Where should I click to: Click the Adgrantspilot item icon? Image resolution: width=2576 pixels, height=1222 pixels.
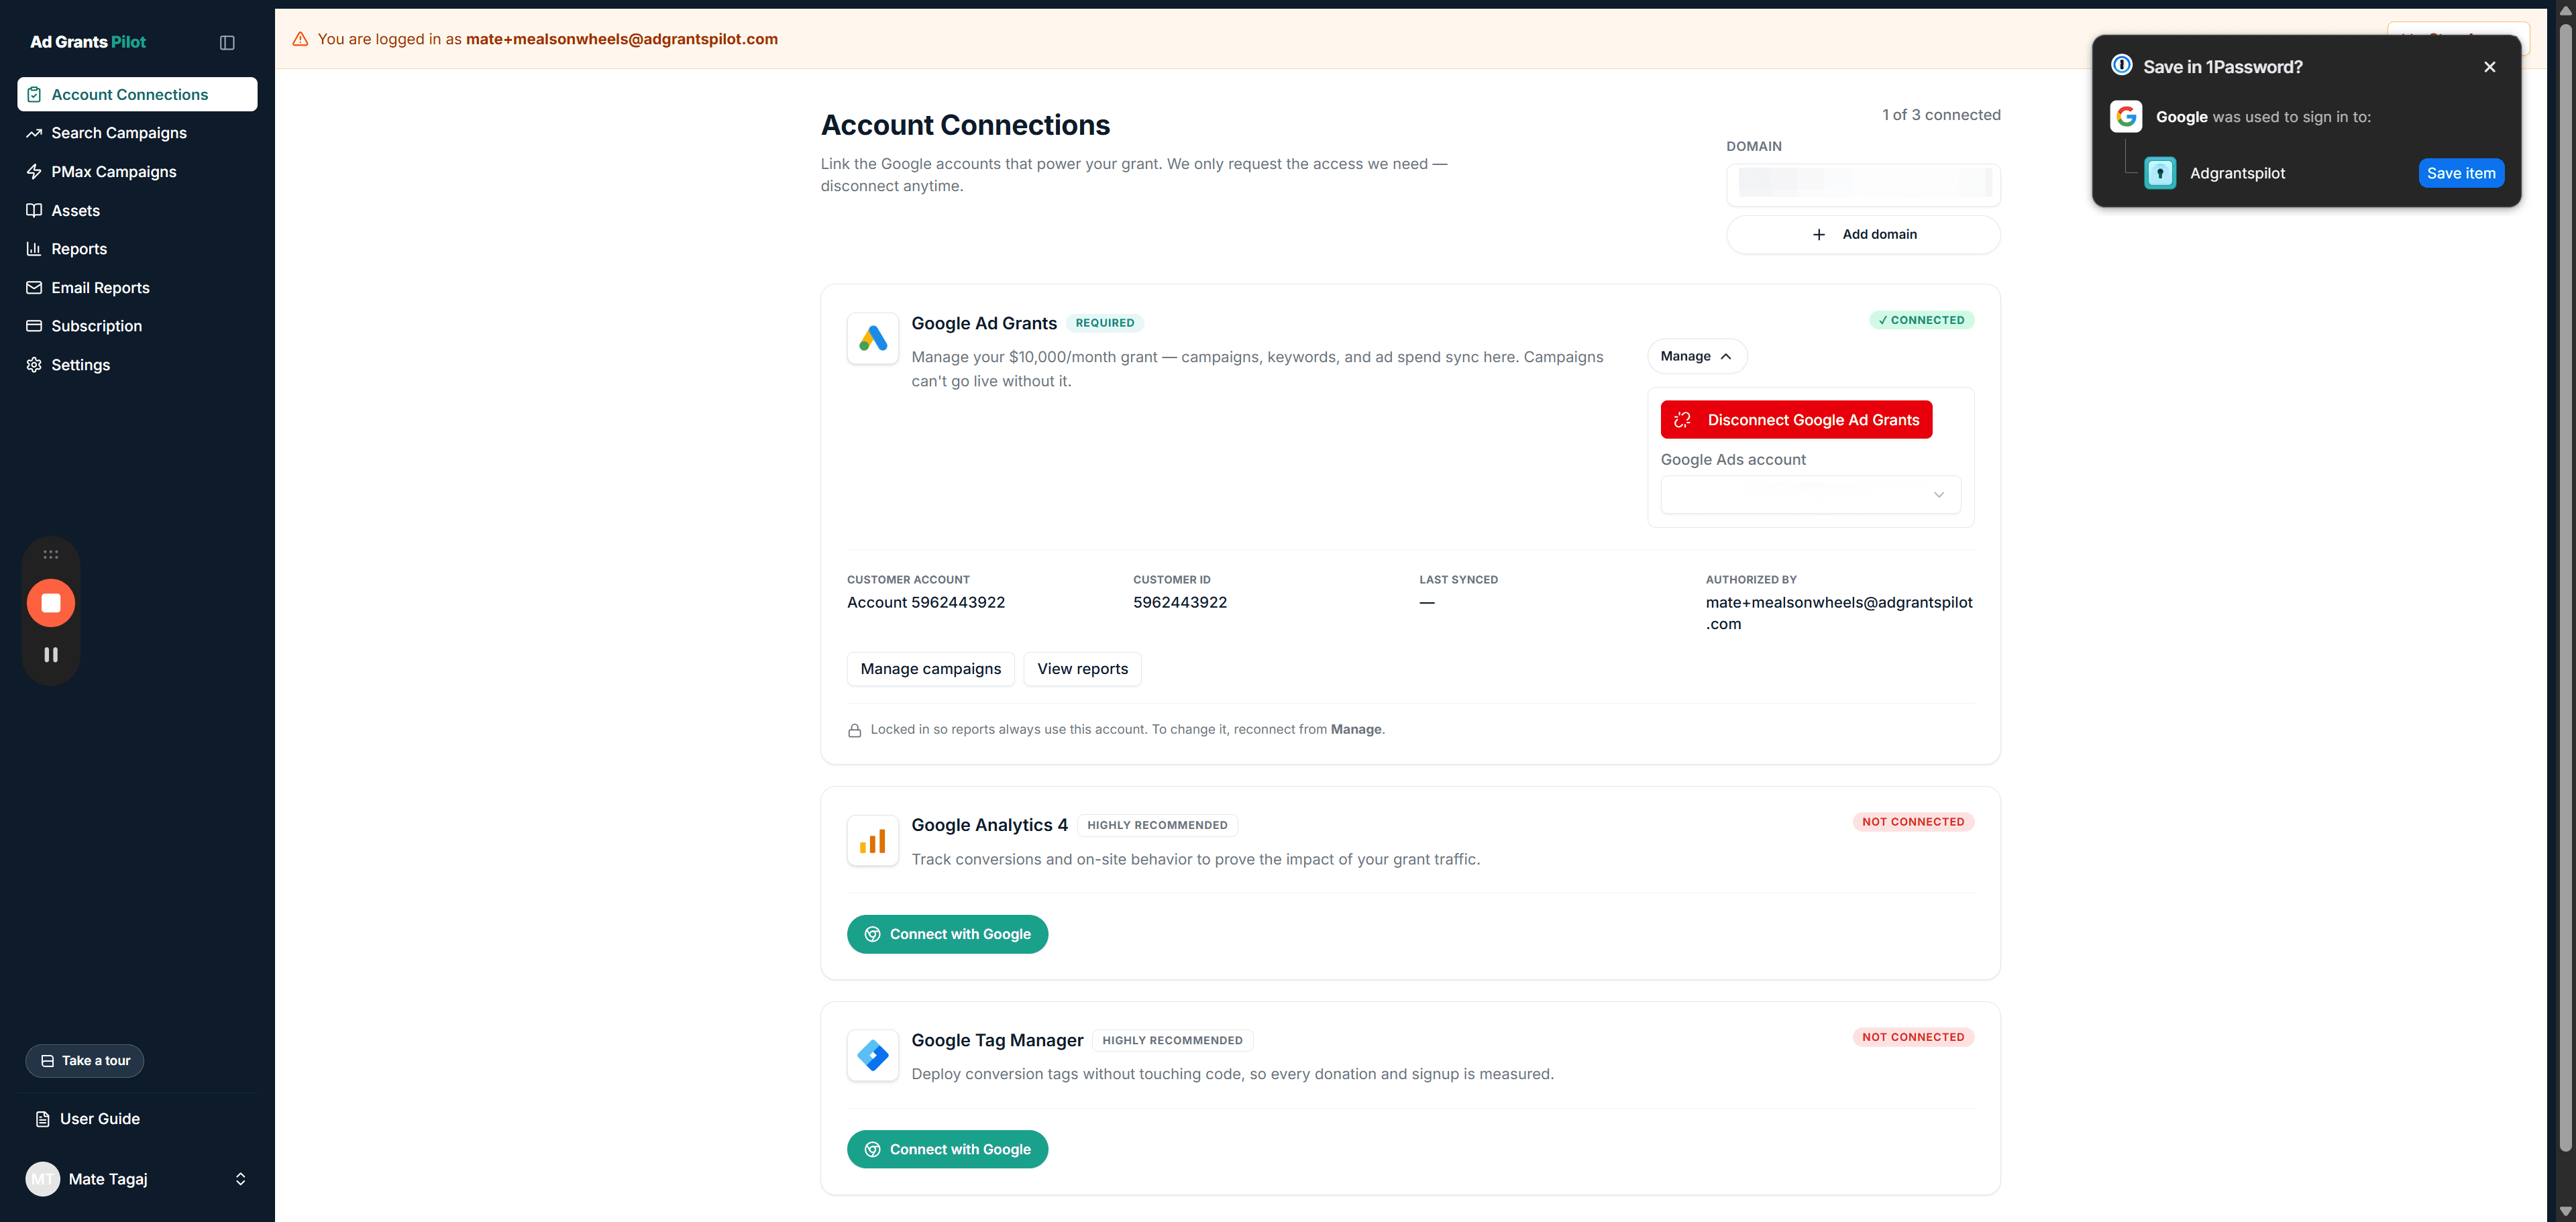2160,173
